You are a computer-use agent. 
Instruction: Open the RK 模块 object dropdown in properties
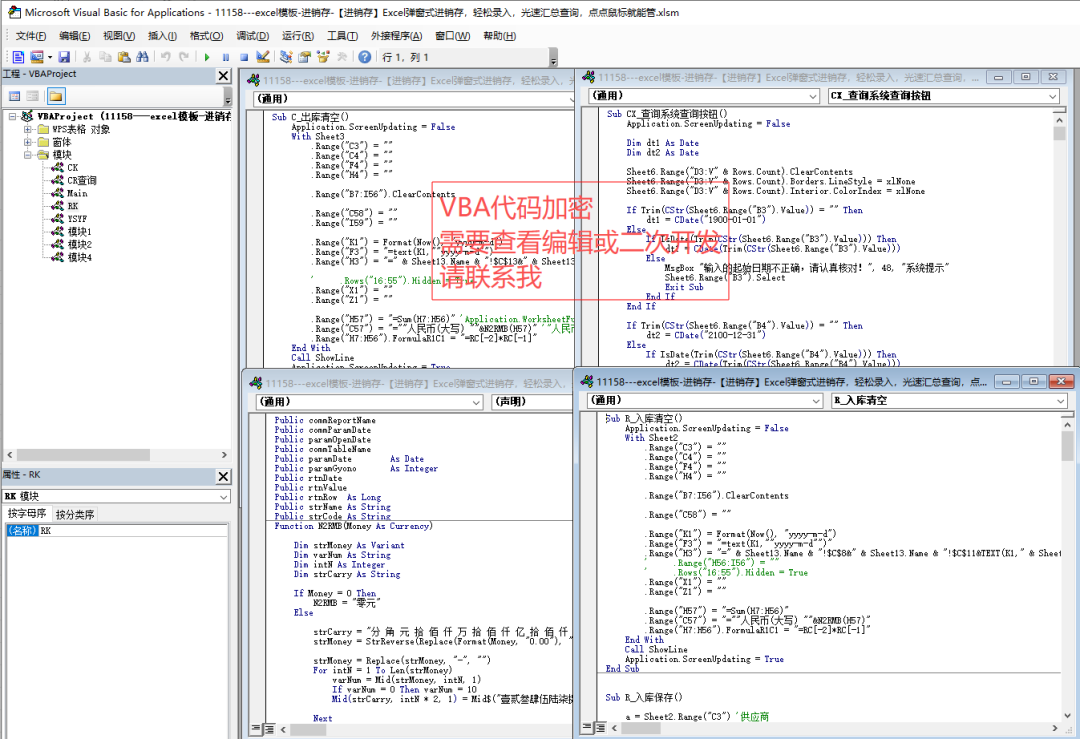[x=224, y=497]
